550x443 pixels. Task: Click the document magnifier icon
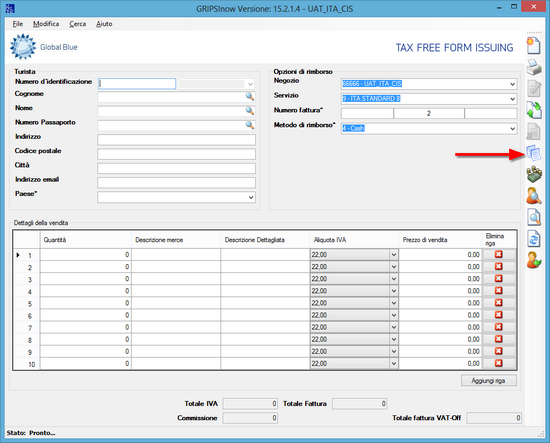click(x=534, y=217)
